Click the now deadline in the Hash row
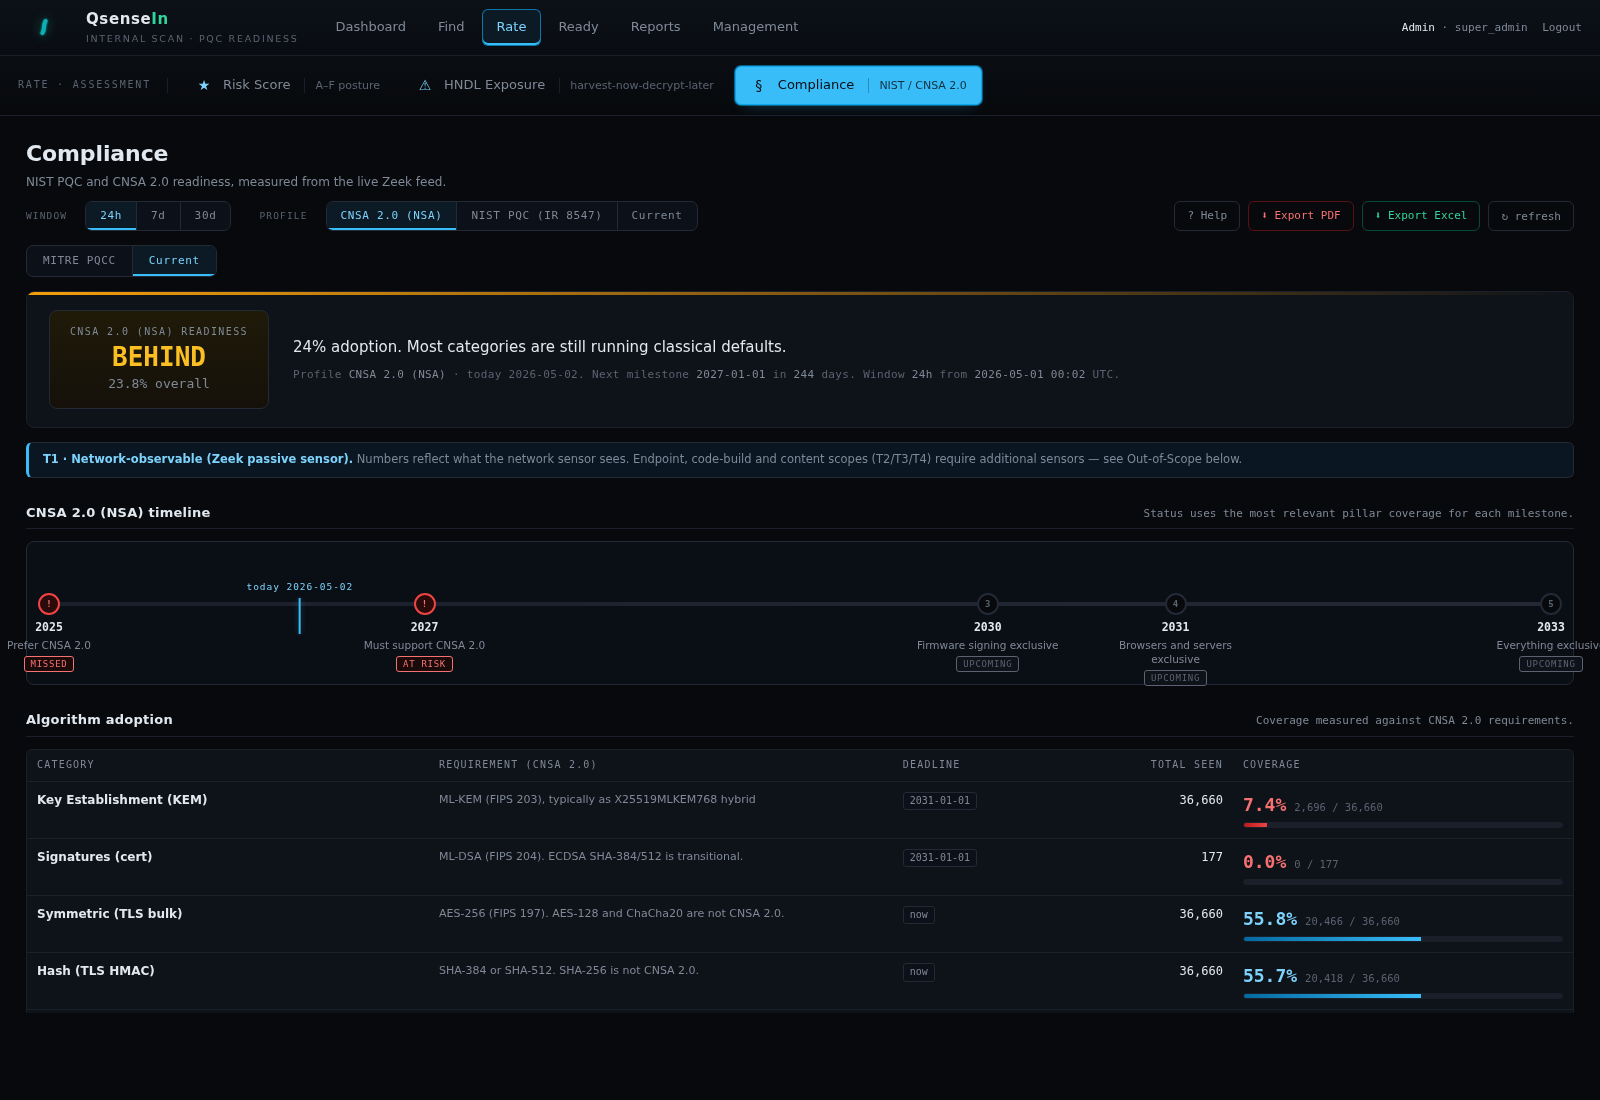Screen dimensions: 1600x1100 [x=919, y=972]
